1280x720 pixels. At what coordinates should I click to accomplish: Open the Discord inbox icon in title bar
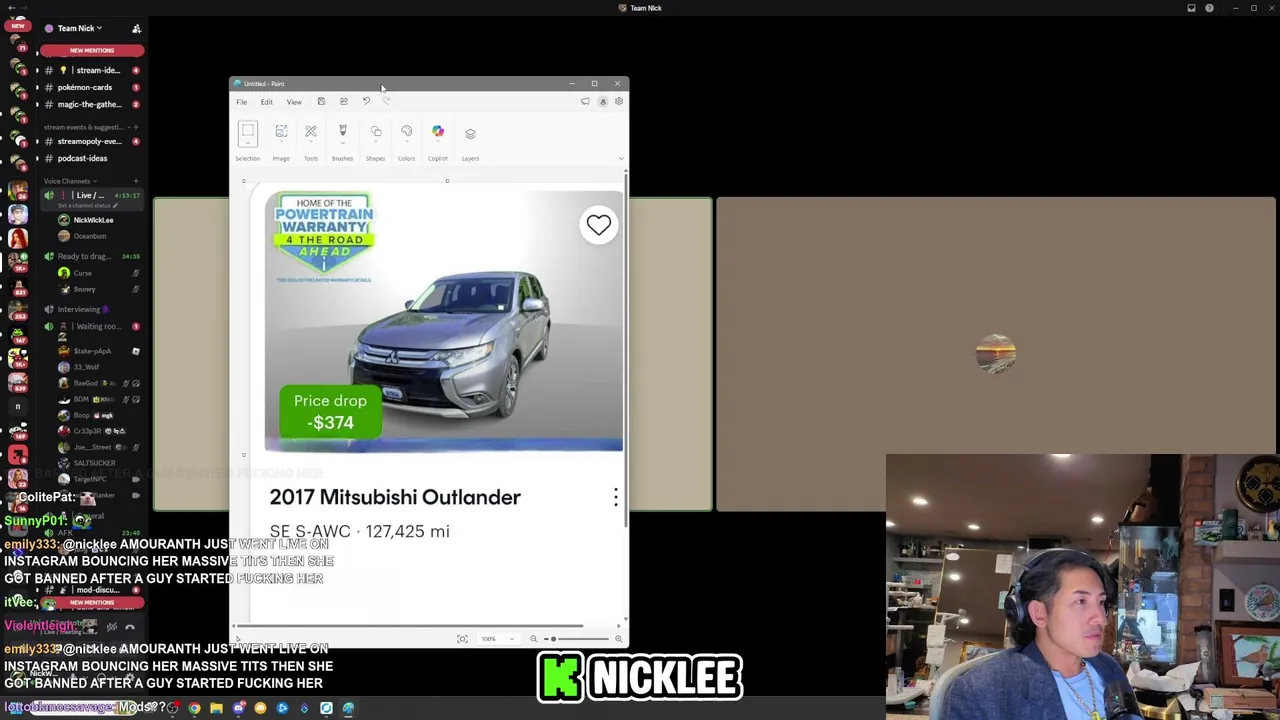point(1191,8)
